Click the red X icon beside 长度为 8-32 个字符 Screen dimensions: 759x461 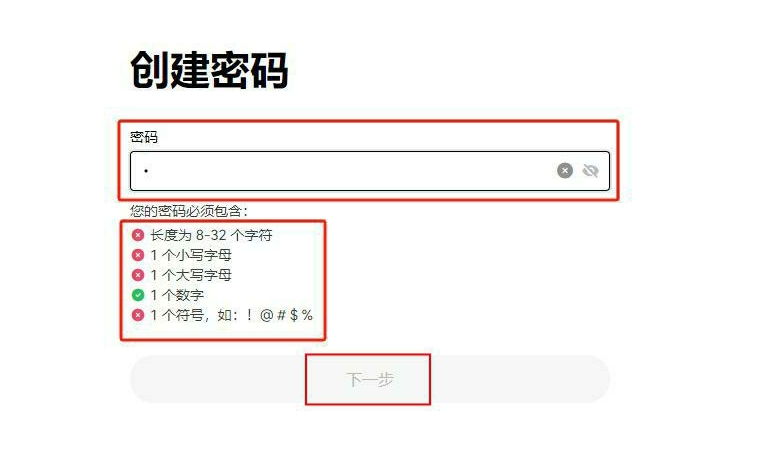point(138,235)
